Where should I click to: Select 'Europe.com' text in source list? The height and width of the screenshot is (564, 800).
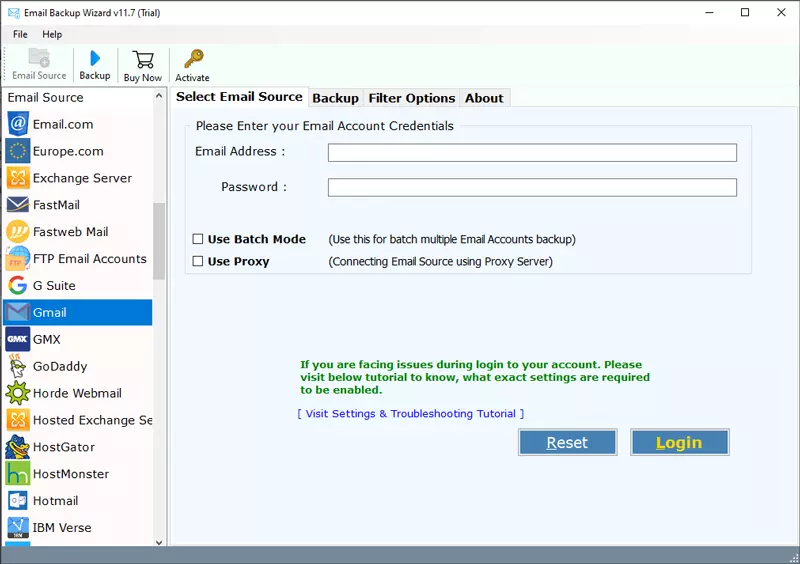click(68, 151)
